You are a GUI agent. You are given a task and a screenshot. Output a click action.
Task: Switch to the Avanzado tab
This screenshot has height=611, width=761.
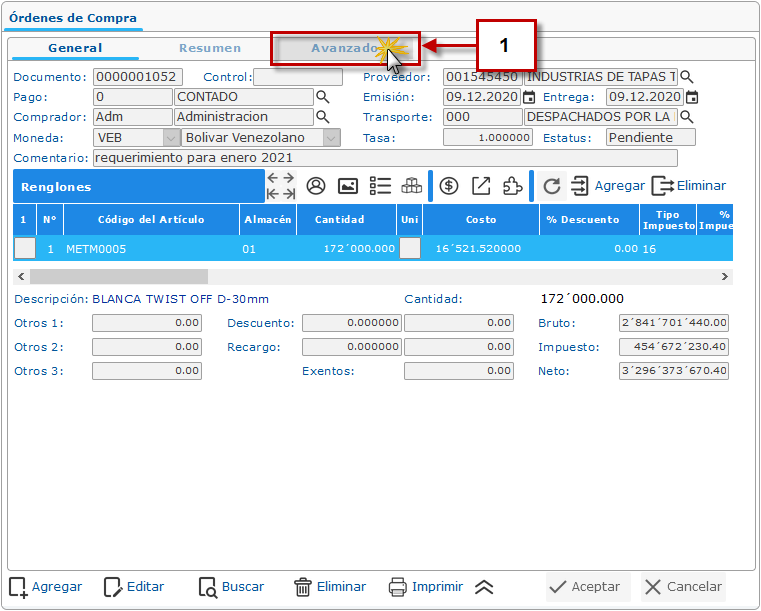tap(344, 48)
